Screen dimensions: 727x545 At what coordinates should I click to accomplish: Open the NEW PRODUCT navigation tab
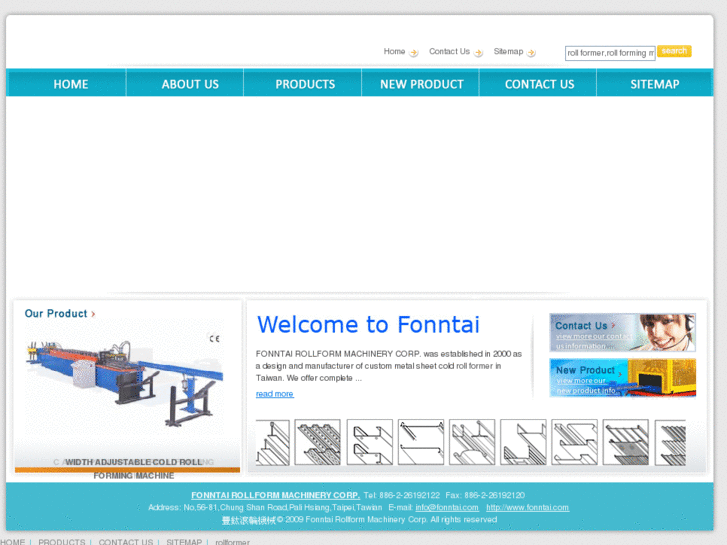click(x=422, y=84)
